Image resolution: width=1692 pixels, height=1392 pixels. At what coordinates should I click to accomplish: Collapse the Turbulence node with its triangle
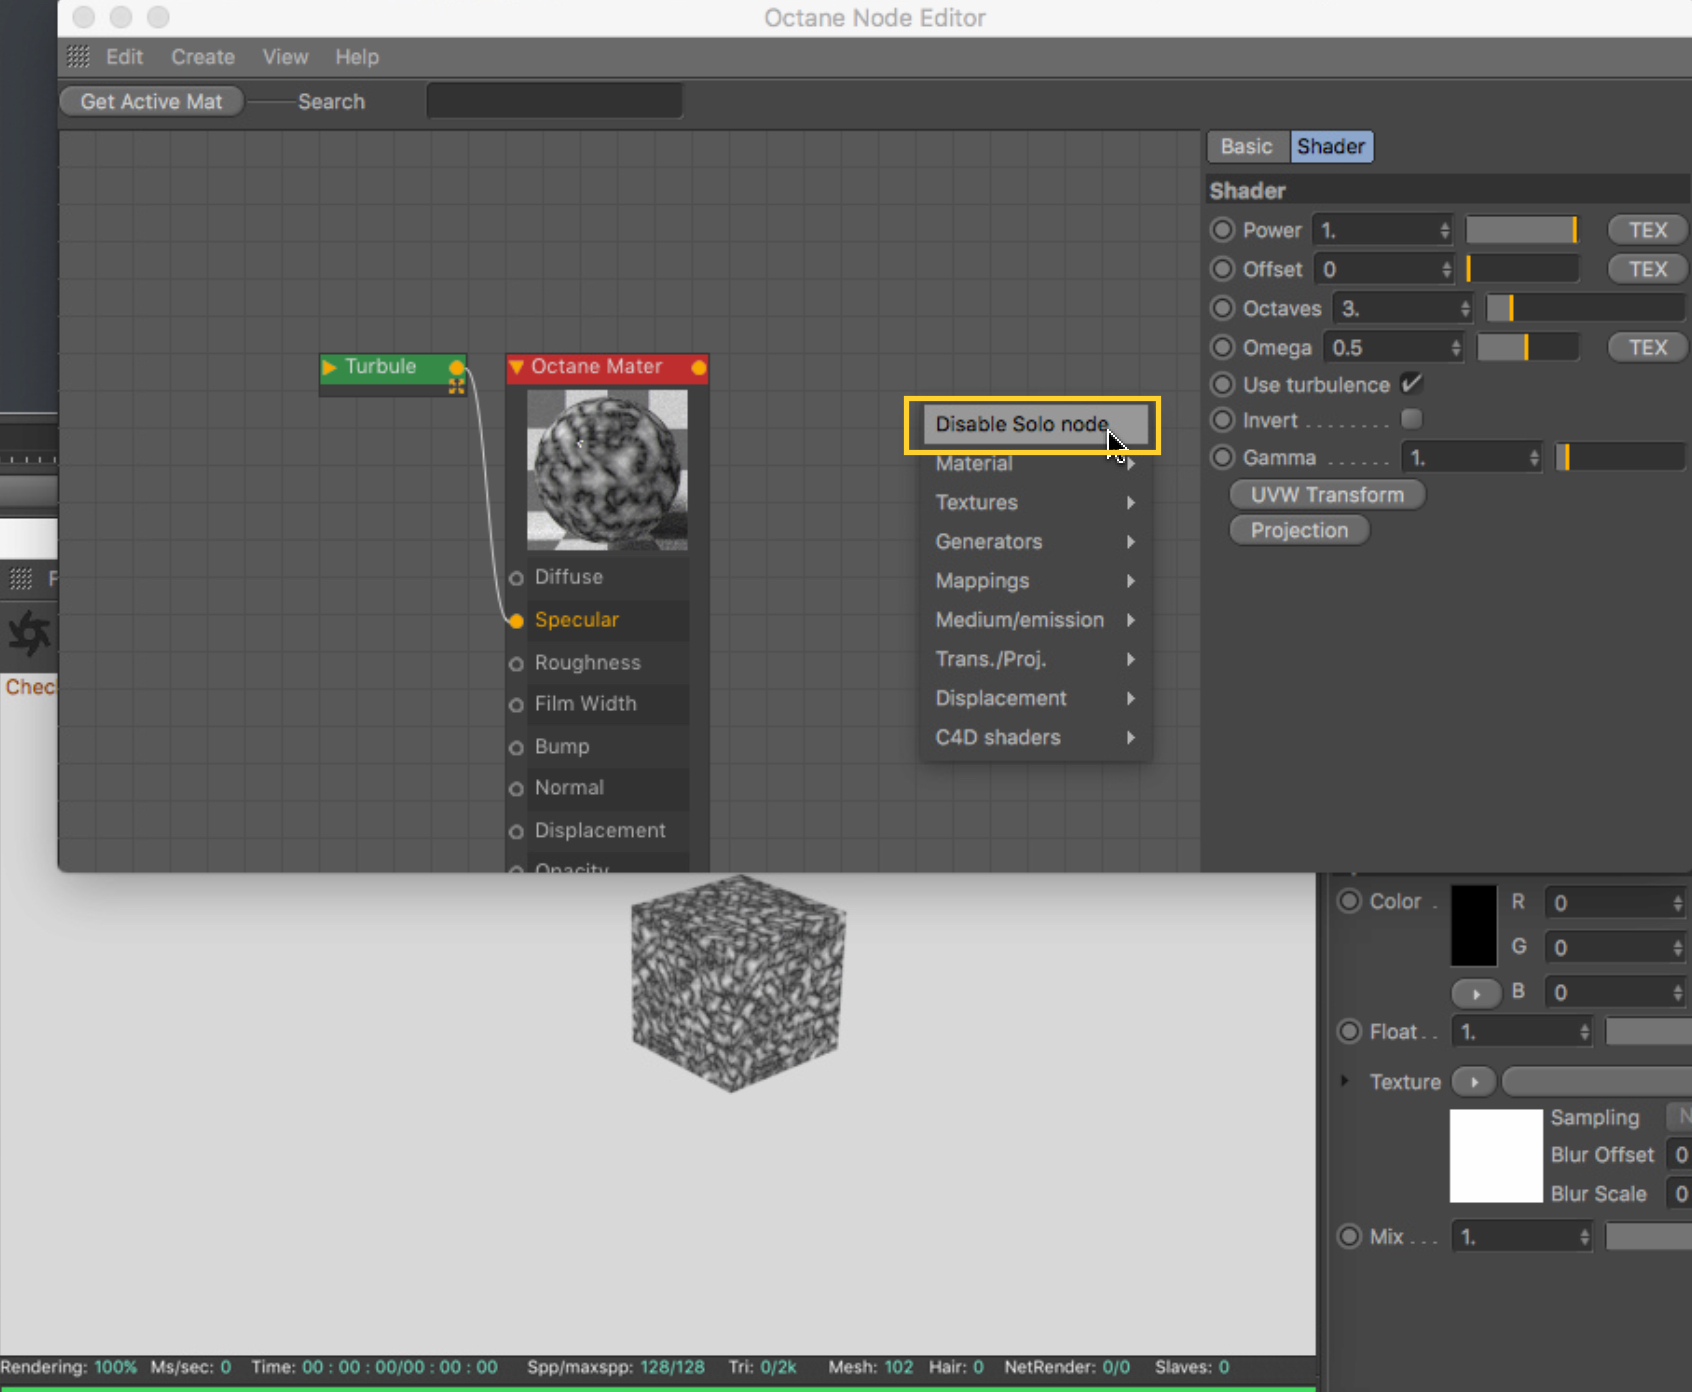coord(329,367)
